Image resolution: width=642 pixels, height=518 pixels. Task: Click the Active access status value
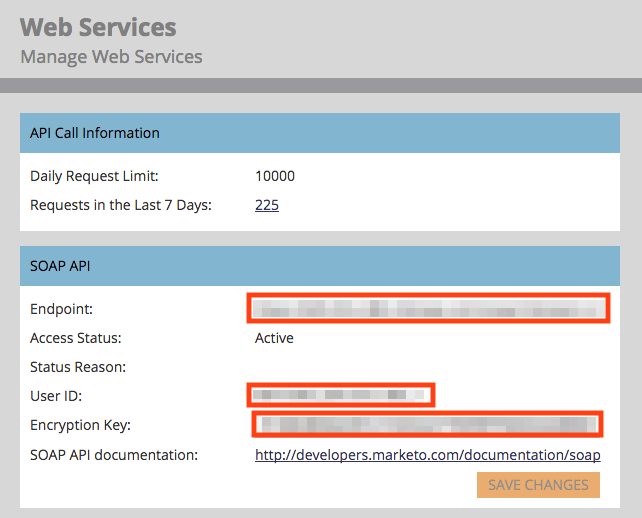(x=274, y=338)
